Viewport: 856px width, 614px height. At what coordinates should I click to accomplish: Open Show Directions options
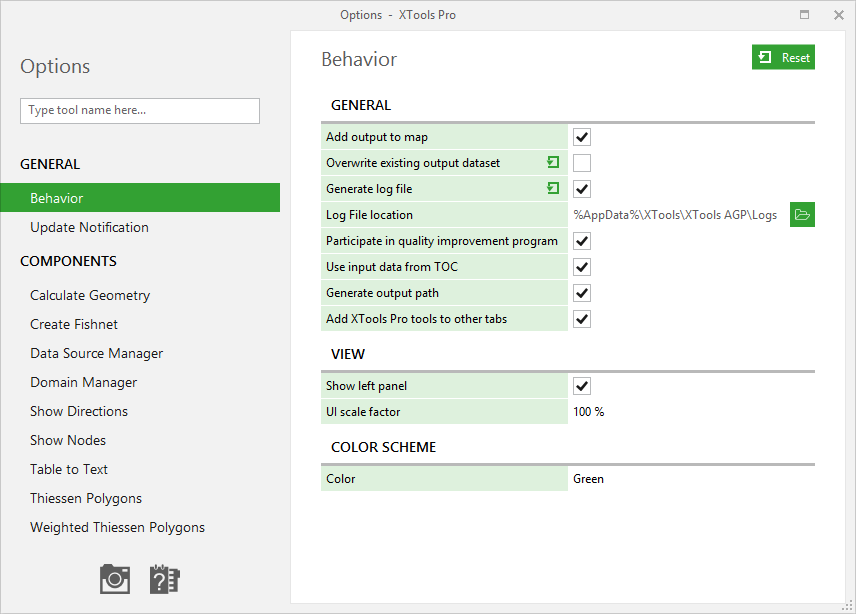79,411
